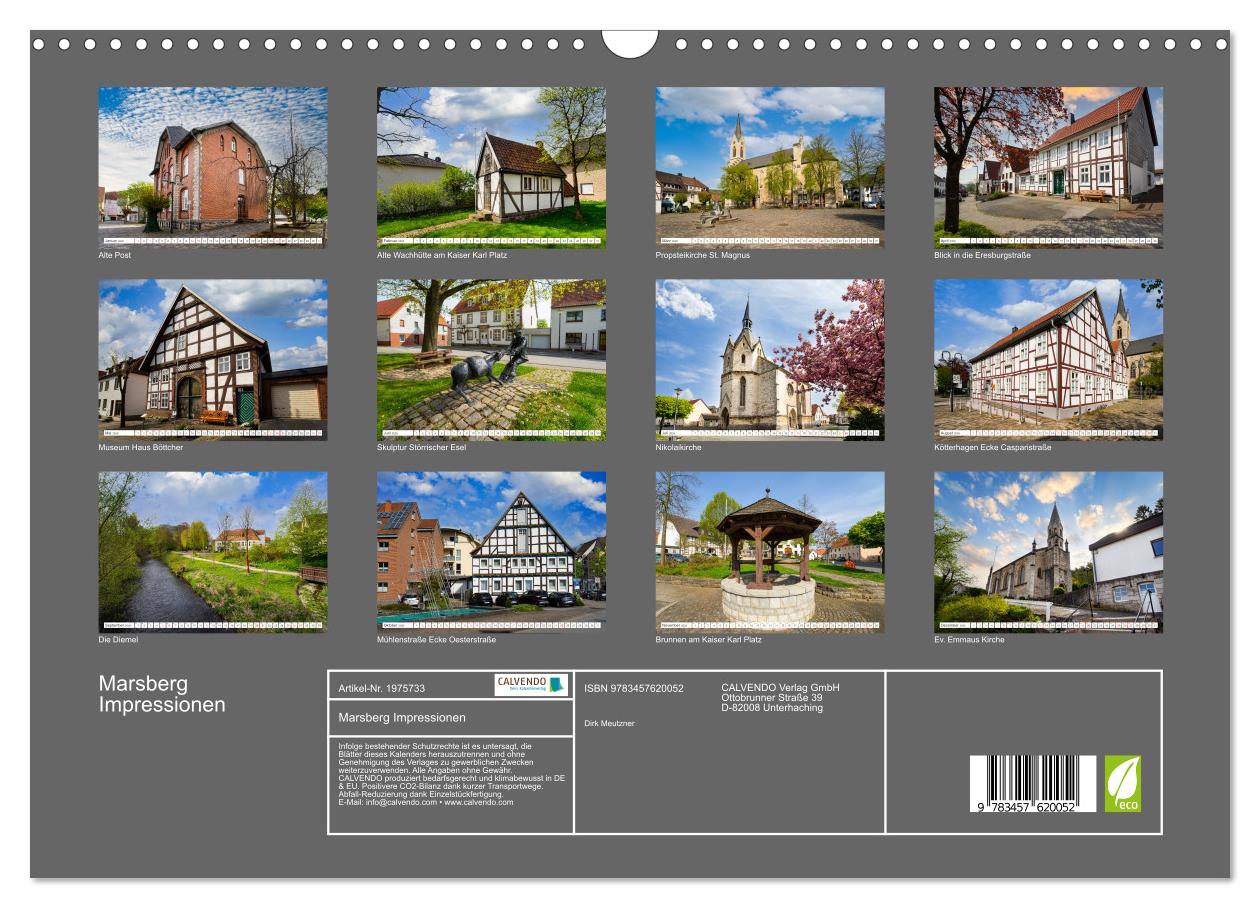Click 'ISBN 9783457620052' text
Screen dimensions: 1260x908
pos(634,688)
